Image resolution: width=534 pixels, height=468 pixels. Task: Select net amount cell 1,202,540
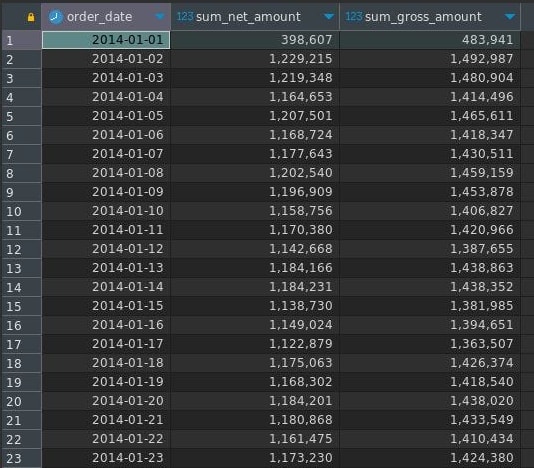255,173
